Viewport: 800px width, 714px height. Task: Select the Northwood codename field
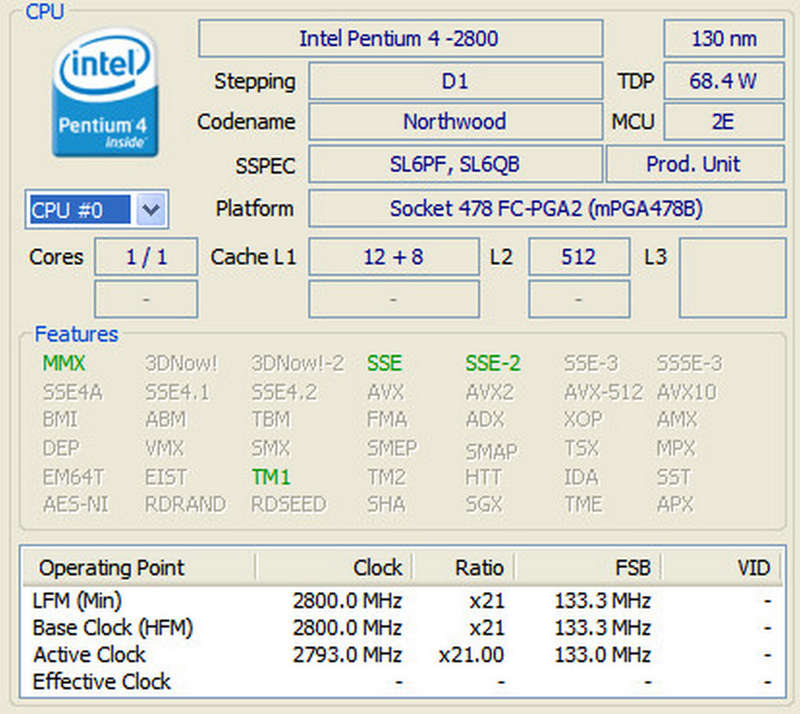(455, 121)
